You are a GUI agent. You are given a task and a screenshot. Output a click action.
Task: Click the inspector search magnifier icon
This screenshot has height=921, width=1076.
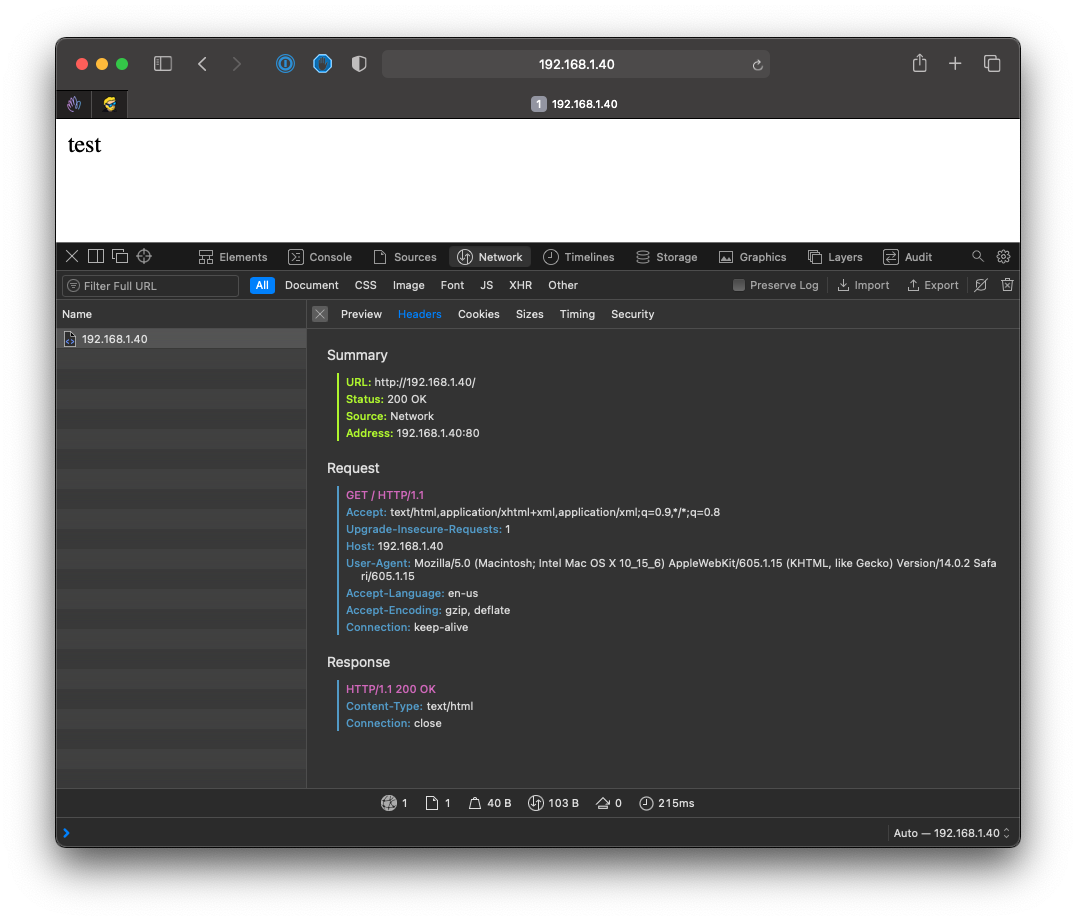click(x=978, y=257)
